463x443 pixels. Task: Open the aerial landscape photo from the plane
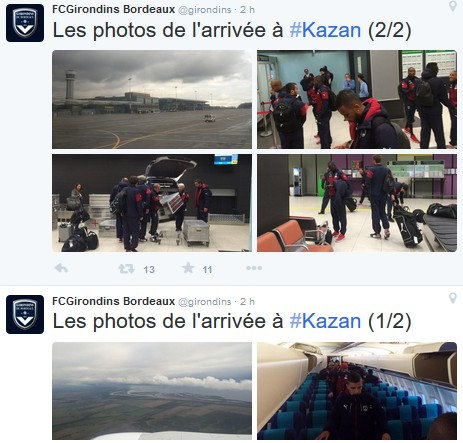(x=152, y=391)
